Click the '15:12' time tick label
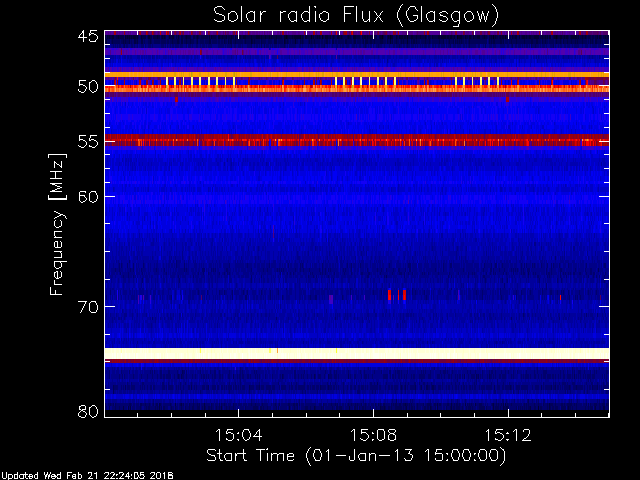The width and height of the screenshot is (640, 480). coord(508,436)
